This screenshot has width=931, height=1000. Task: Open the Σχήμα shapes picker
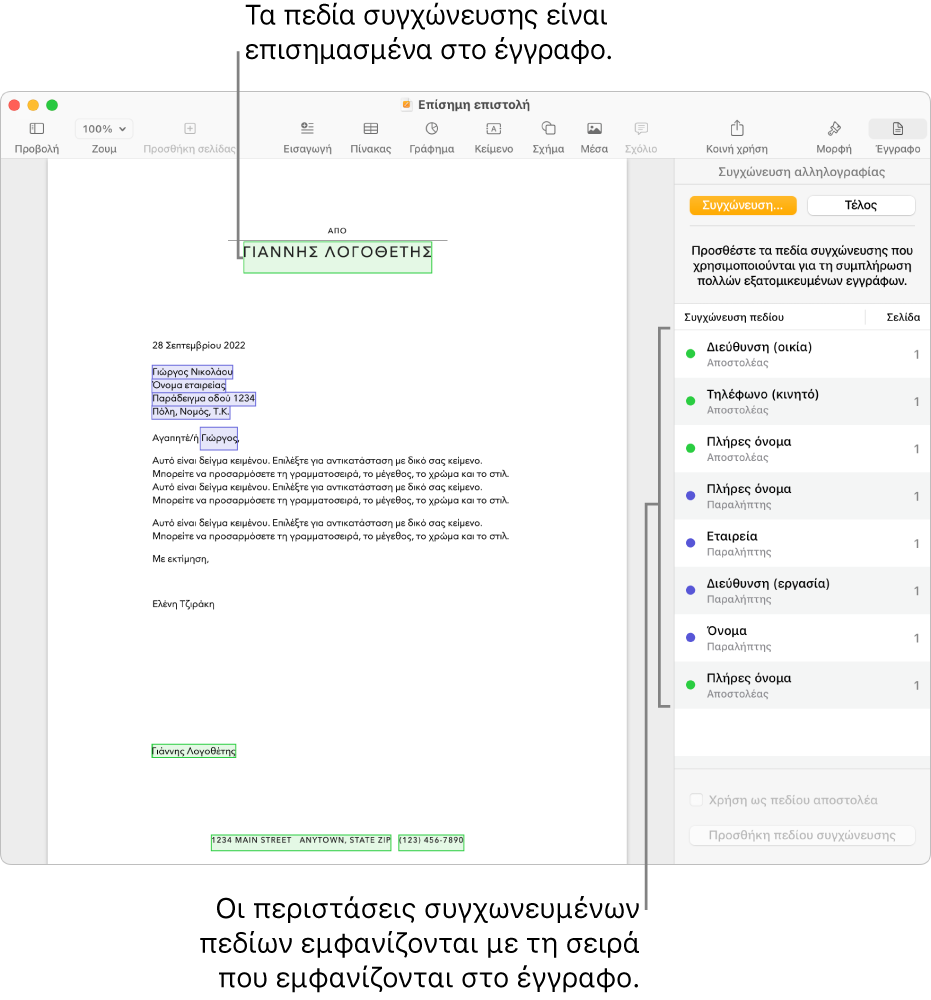click(548, 129)
